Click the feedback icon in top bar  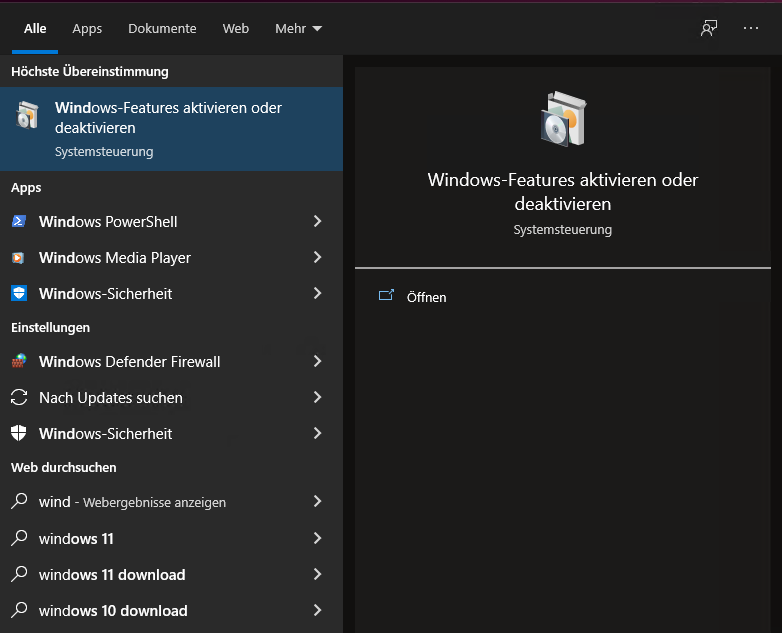coord(709,28)
